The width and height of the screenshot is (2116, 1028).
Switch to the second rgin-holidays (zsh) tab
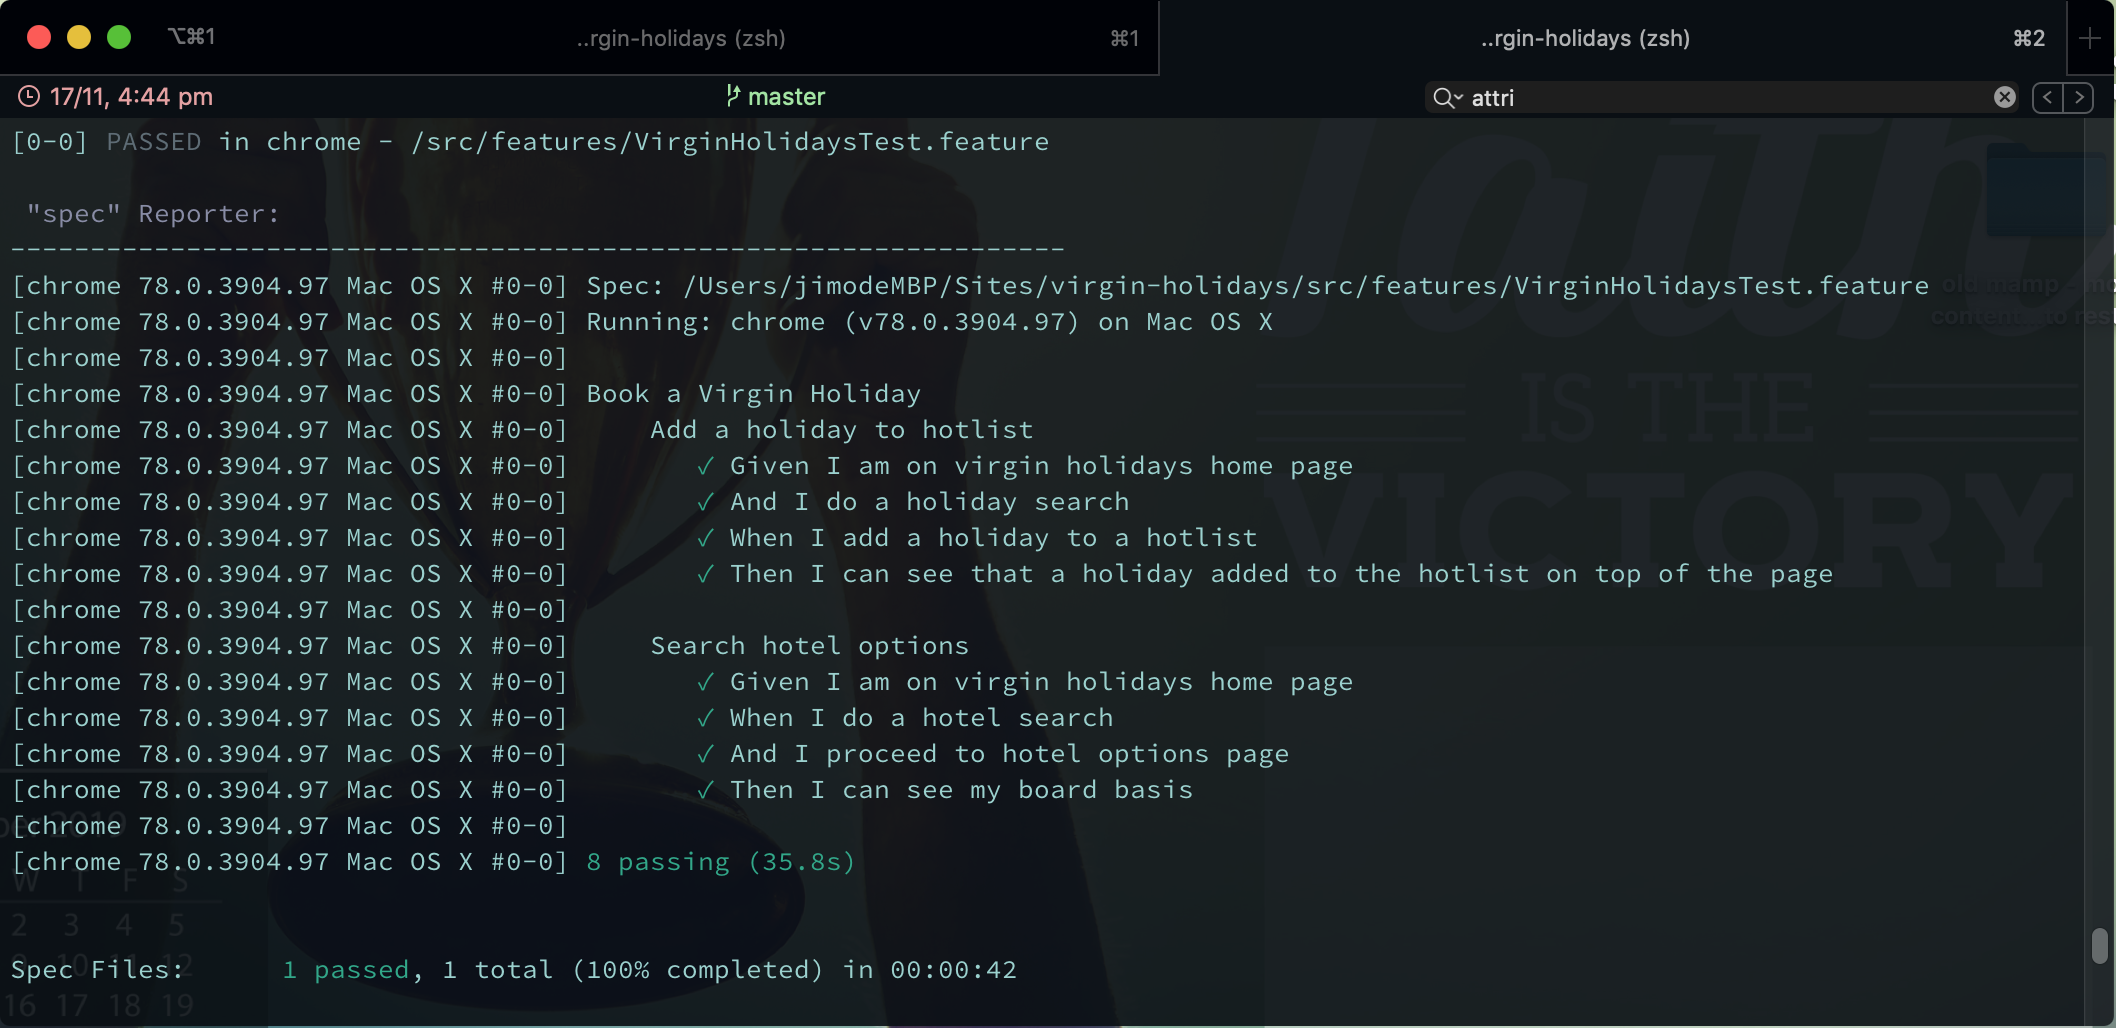(1585, 38)
